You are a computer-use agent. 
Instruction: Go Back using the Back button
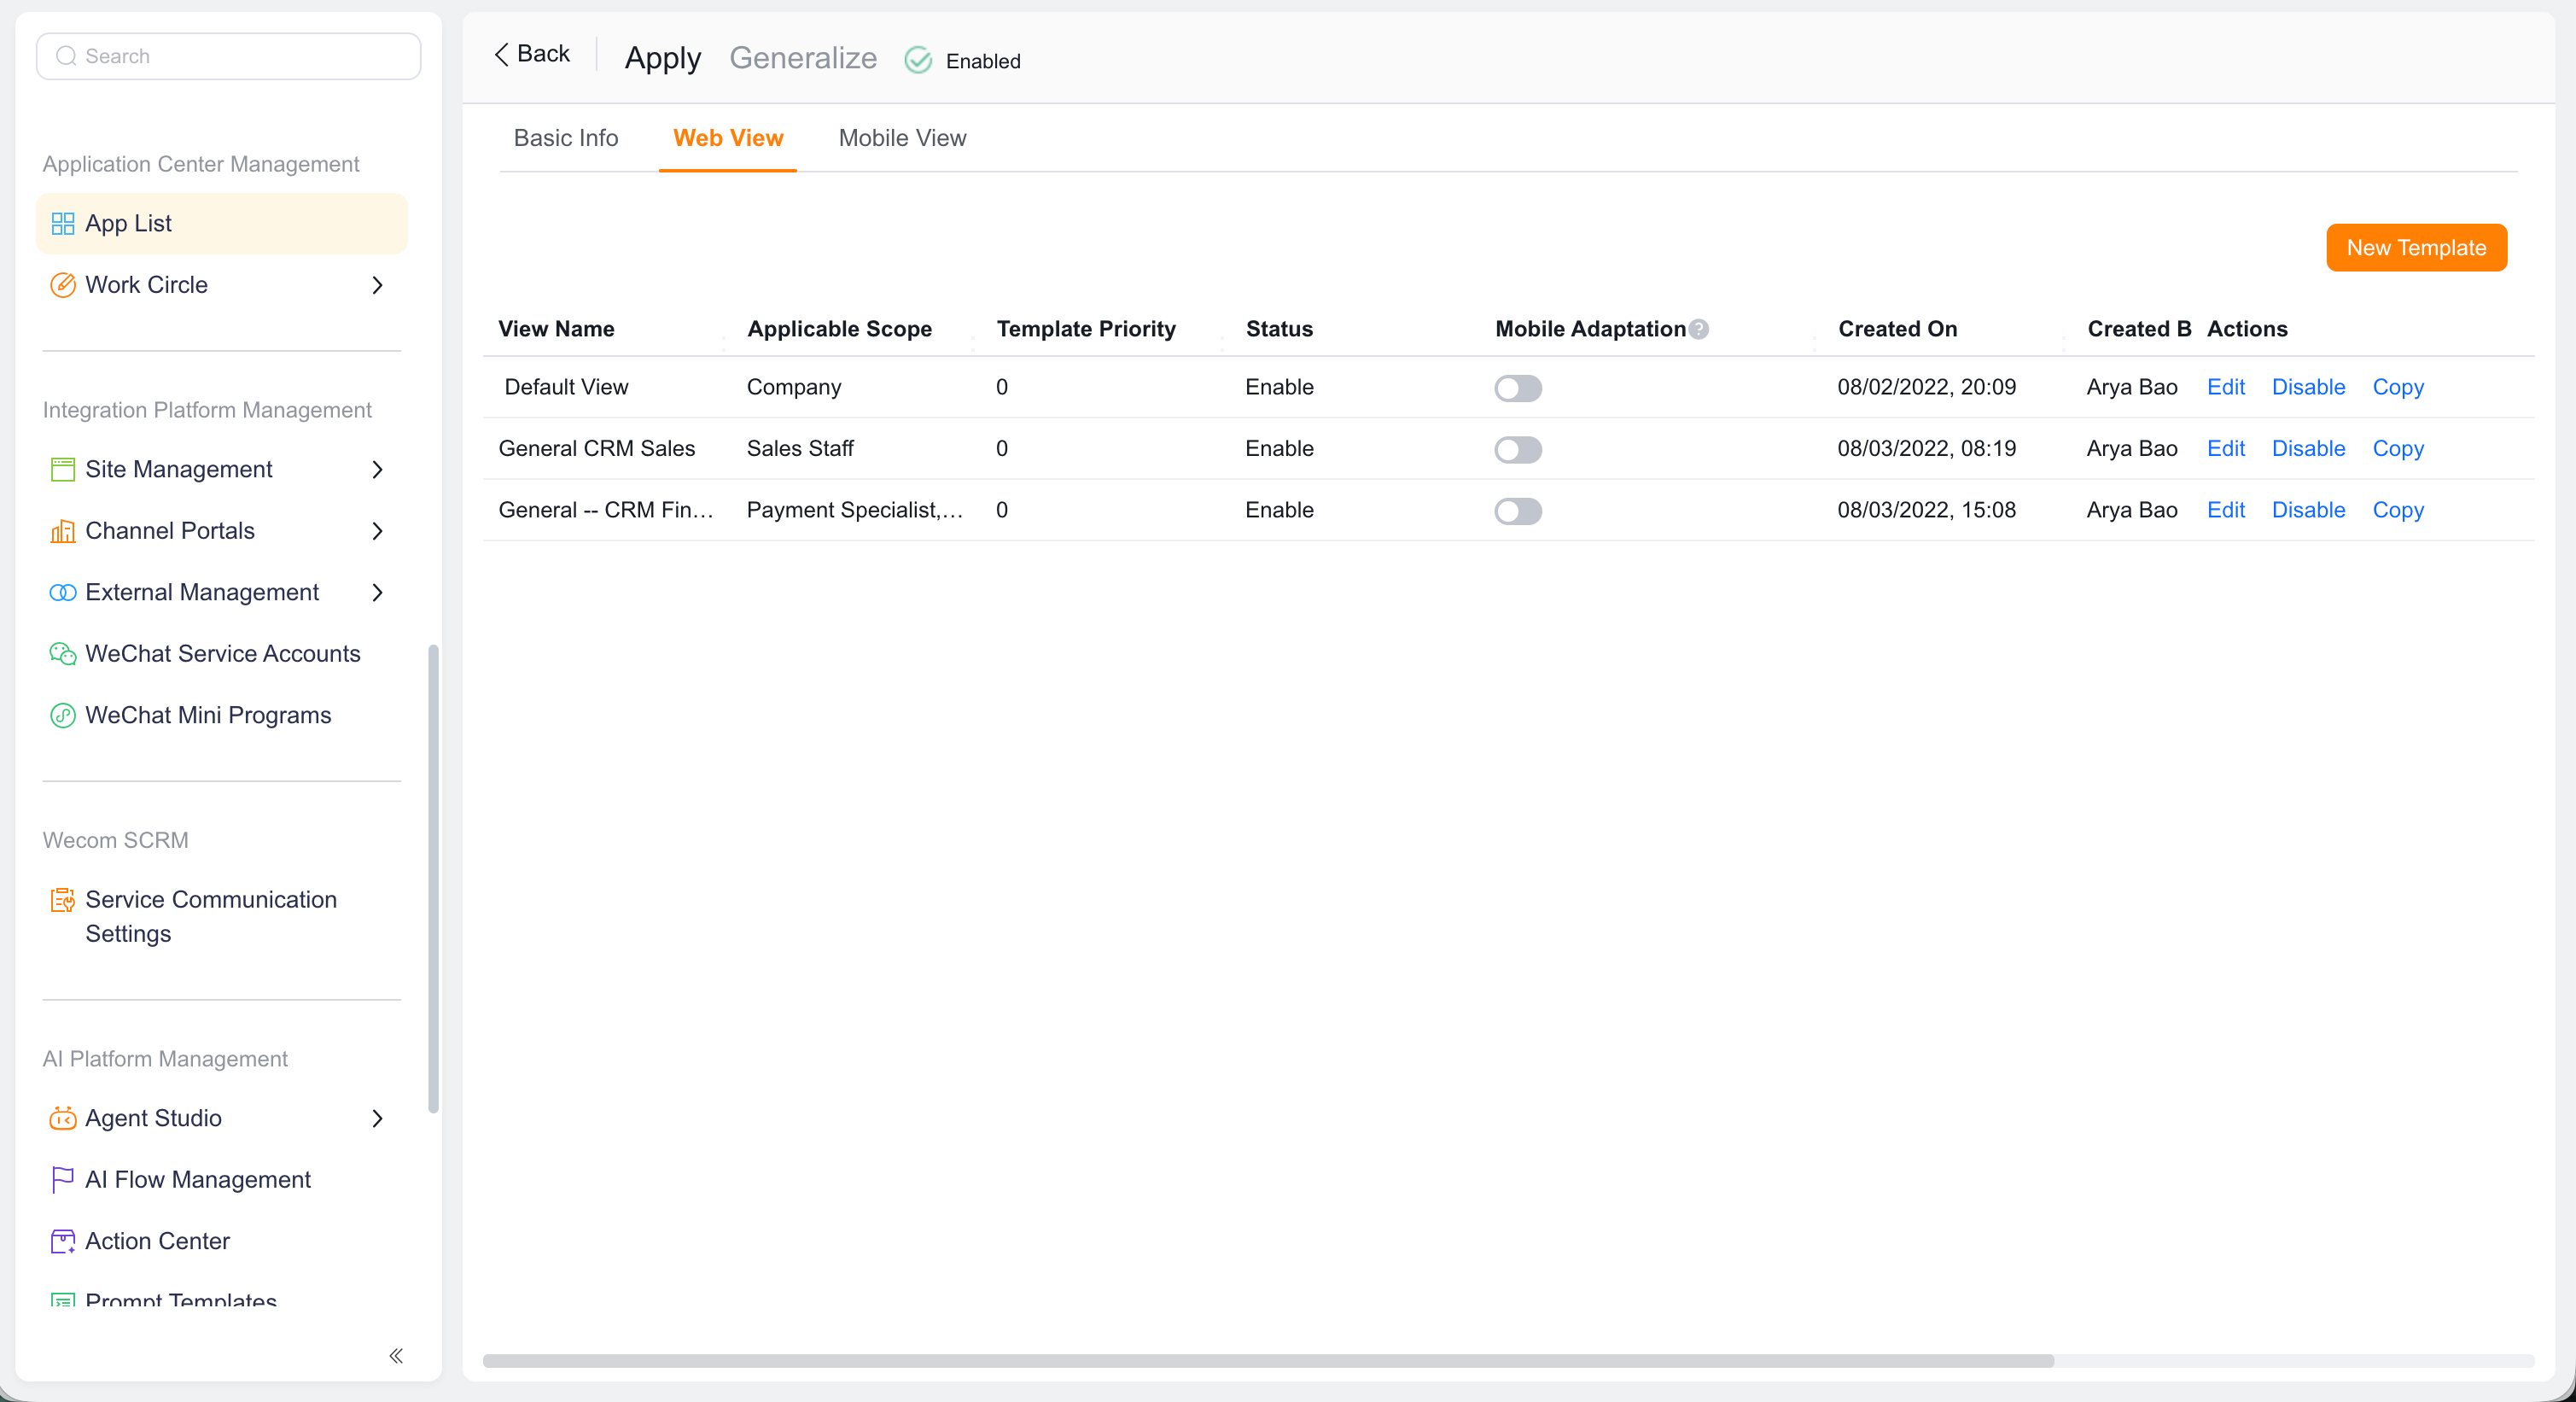pos(532,54)
